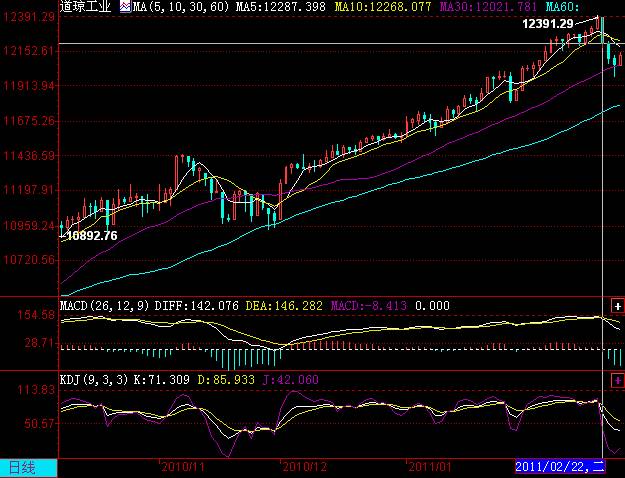Open the MA(5,10,30,60) indicator label
625x478 pixels.
[x=181, y=7]
